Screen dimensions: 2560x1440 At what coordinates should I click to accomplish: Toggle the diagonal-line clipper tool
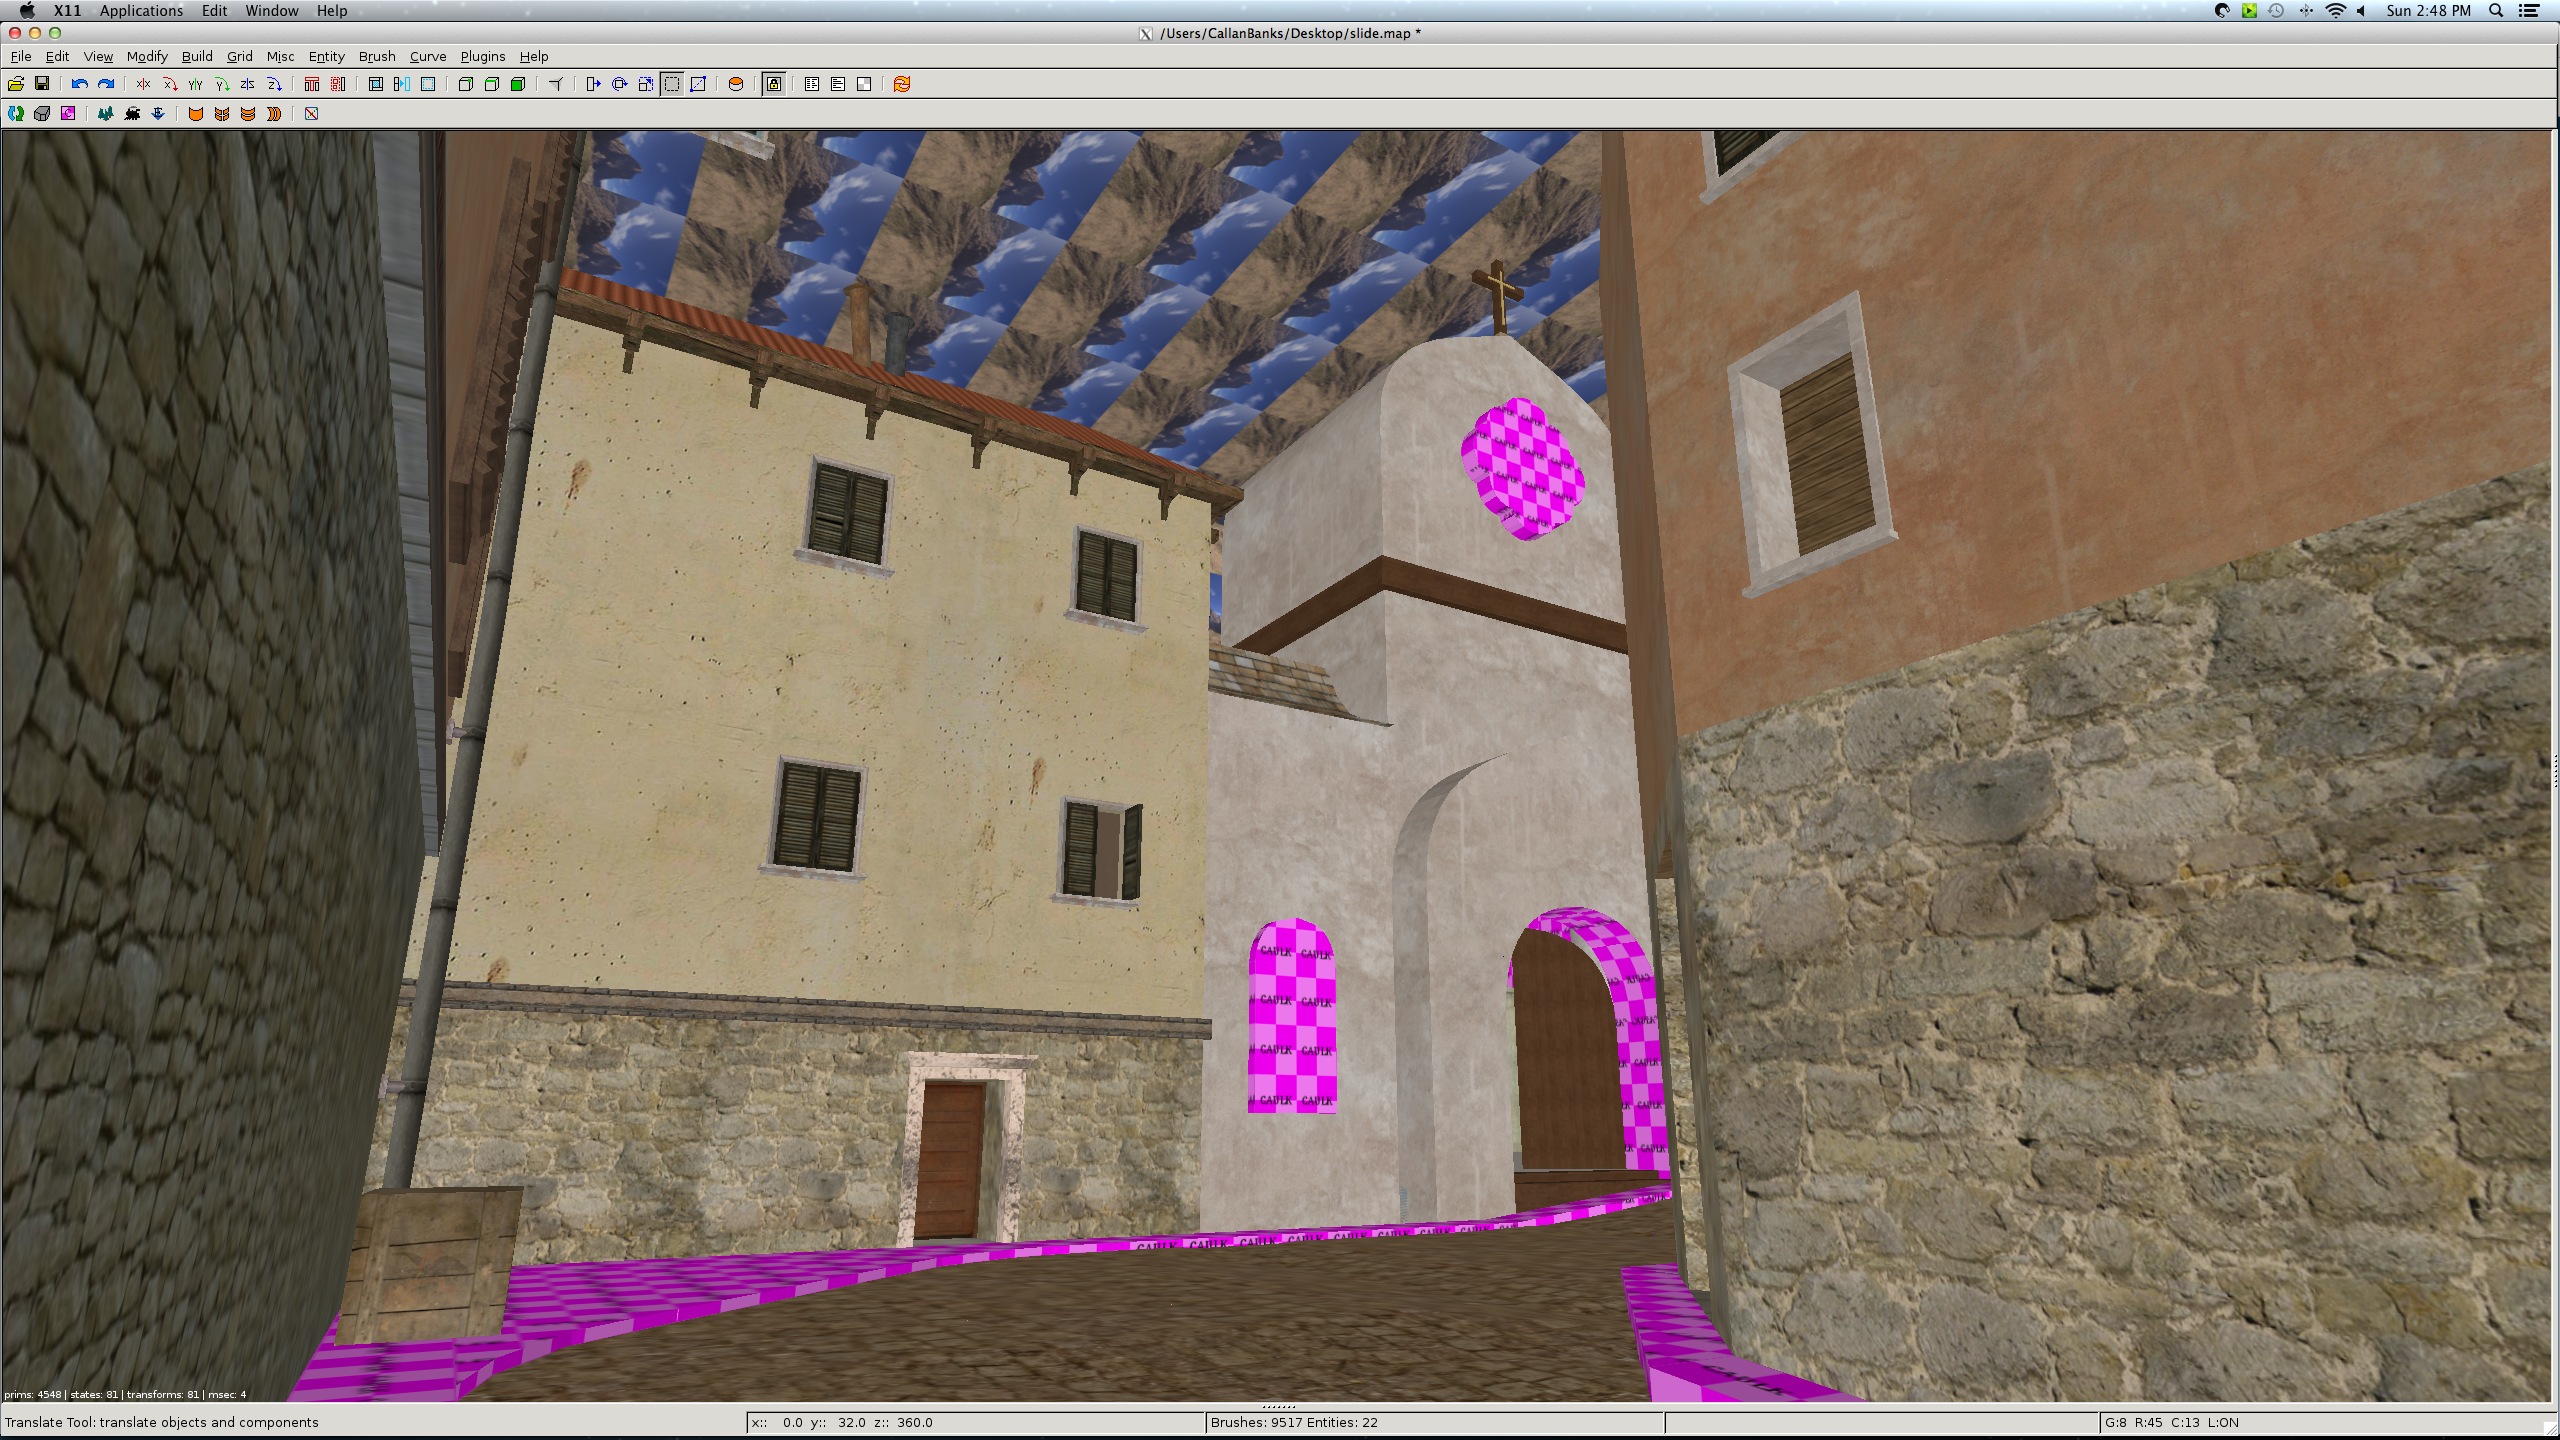(698, 84)
